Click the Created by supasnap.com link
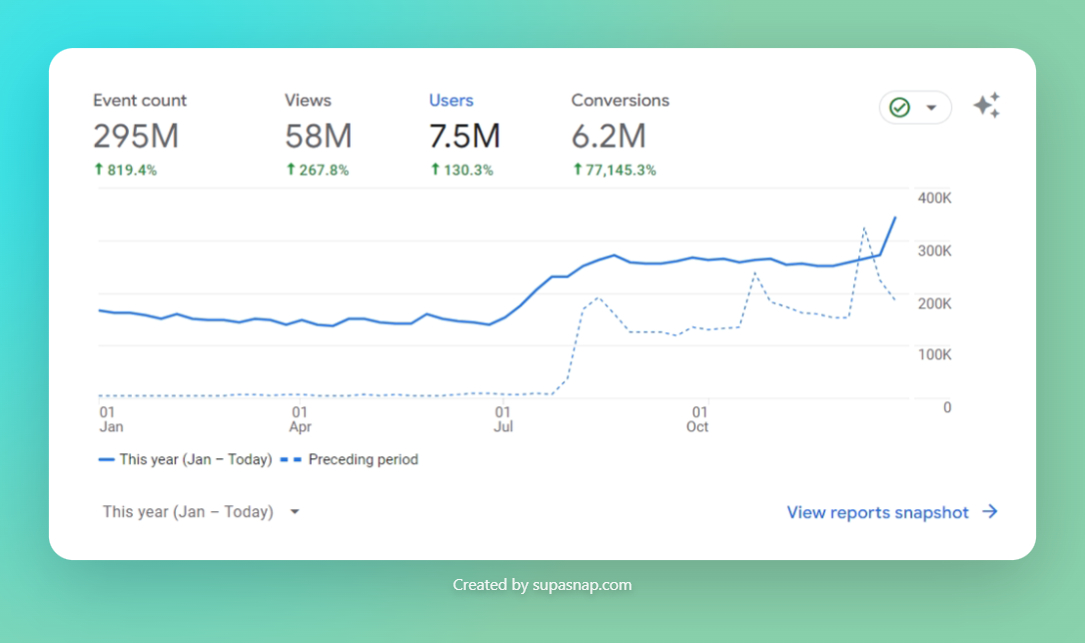The width and height of the screenshot is (1085, 643). (542, 585)
